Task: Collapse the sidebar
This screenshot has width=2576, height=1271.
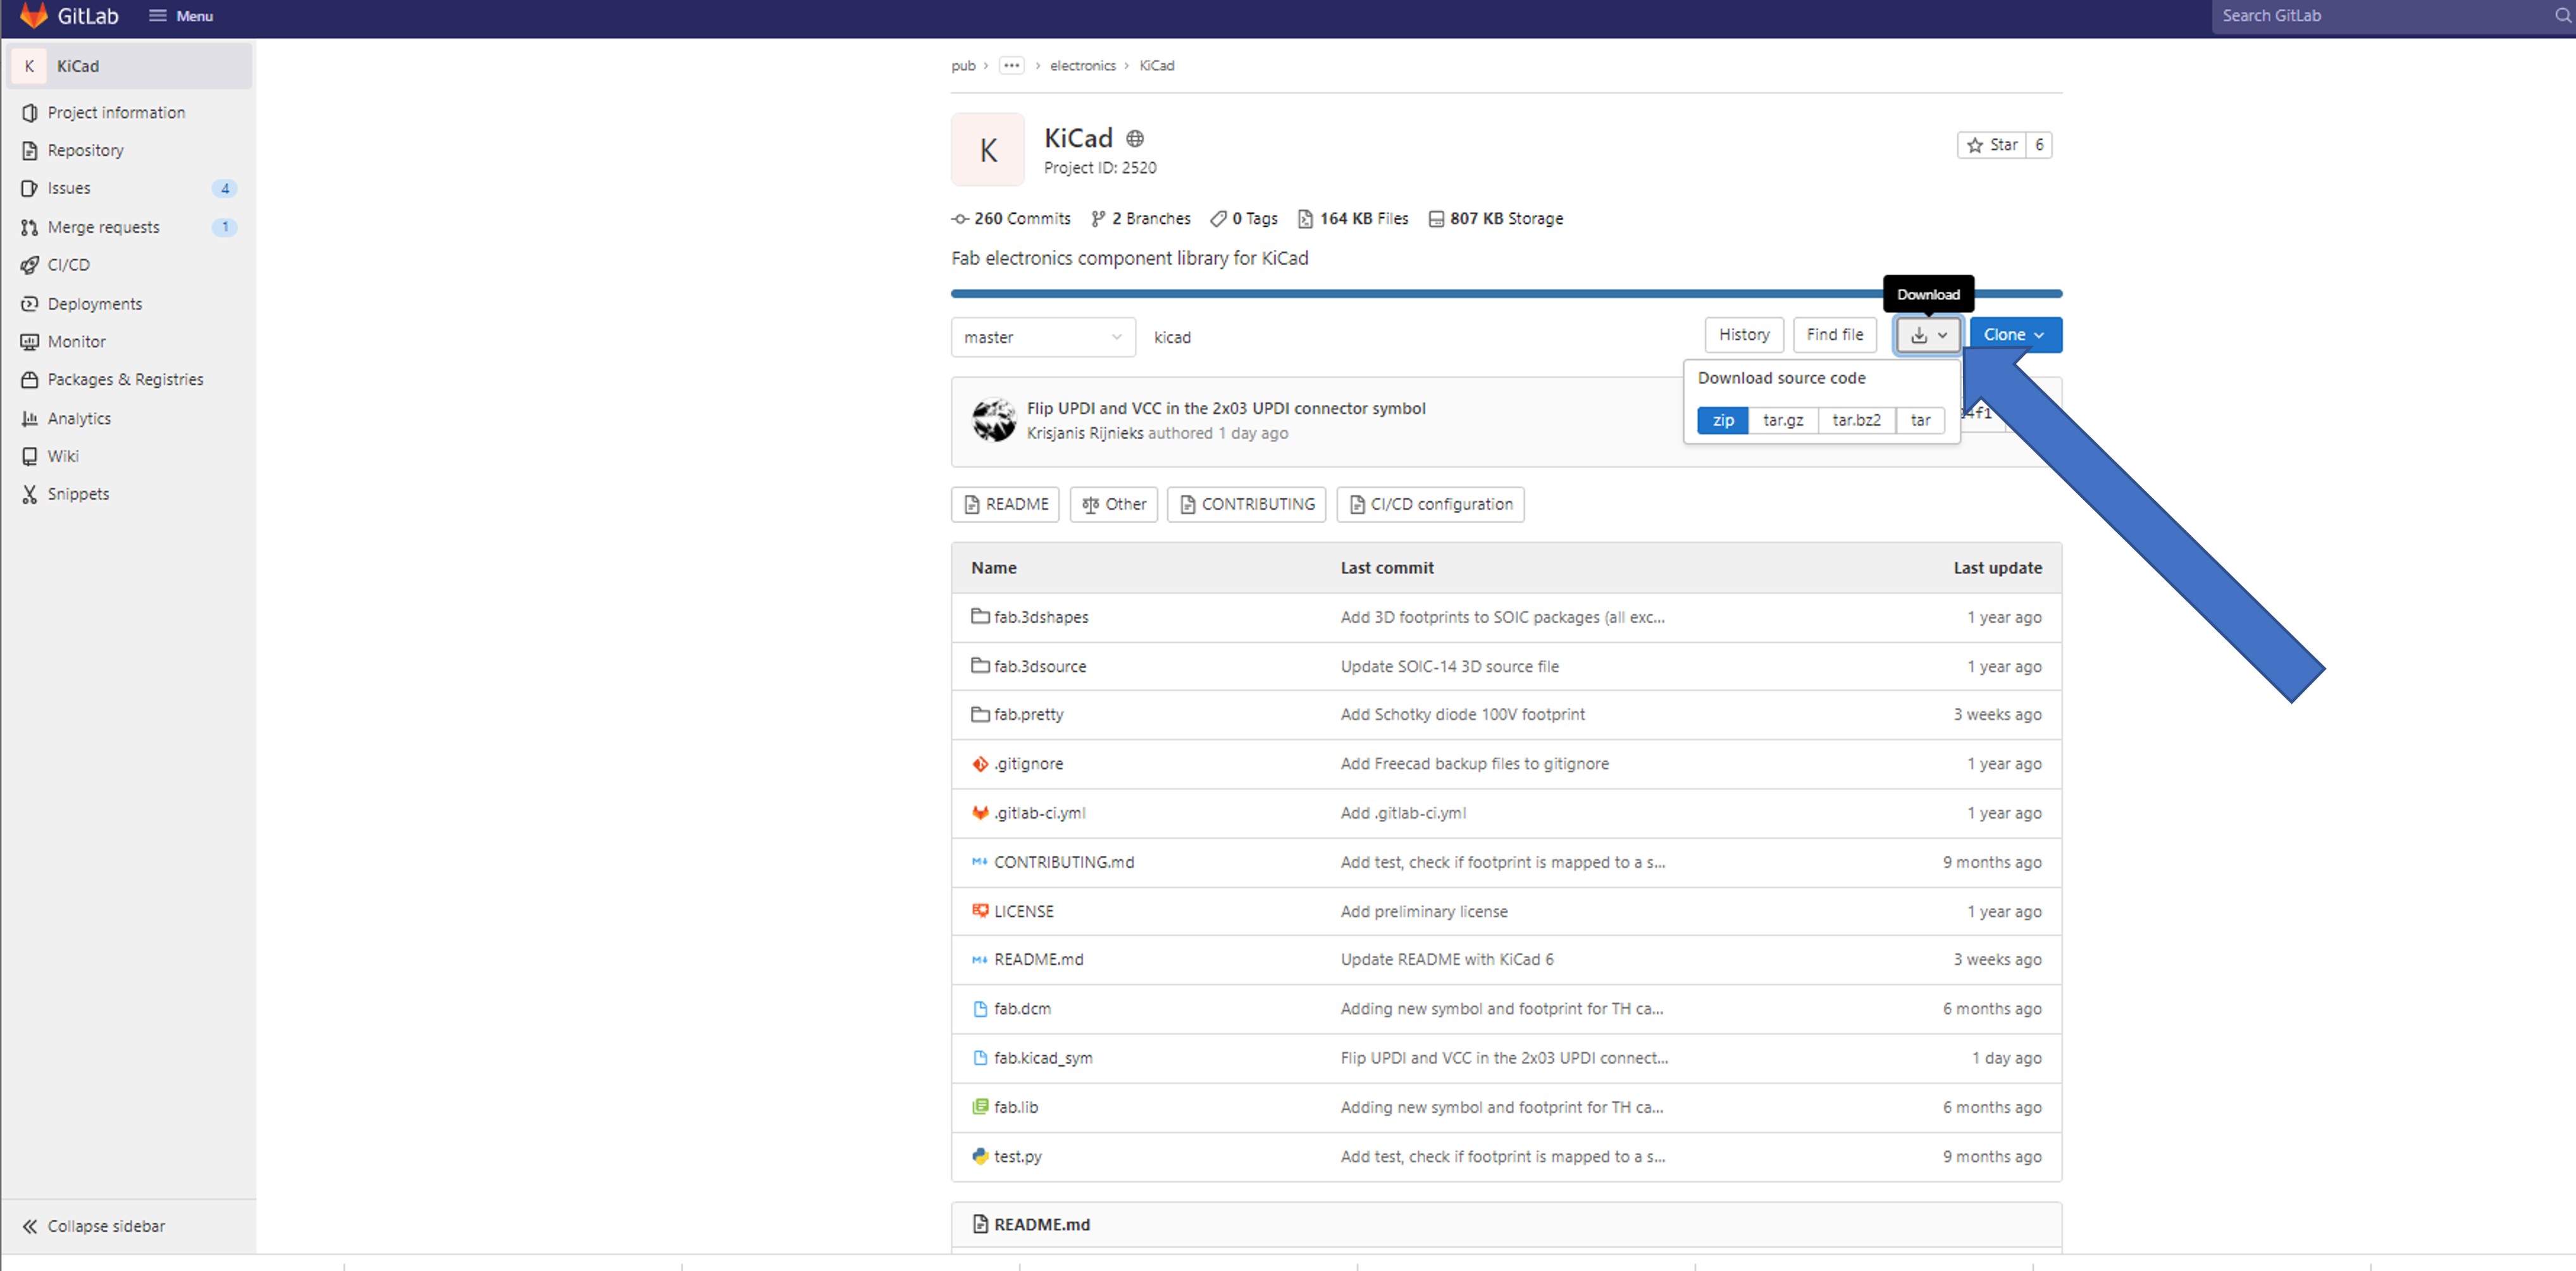Action: click(x=94, y=1226)
